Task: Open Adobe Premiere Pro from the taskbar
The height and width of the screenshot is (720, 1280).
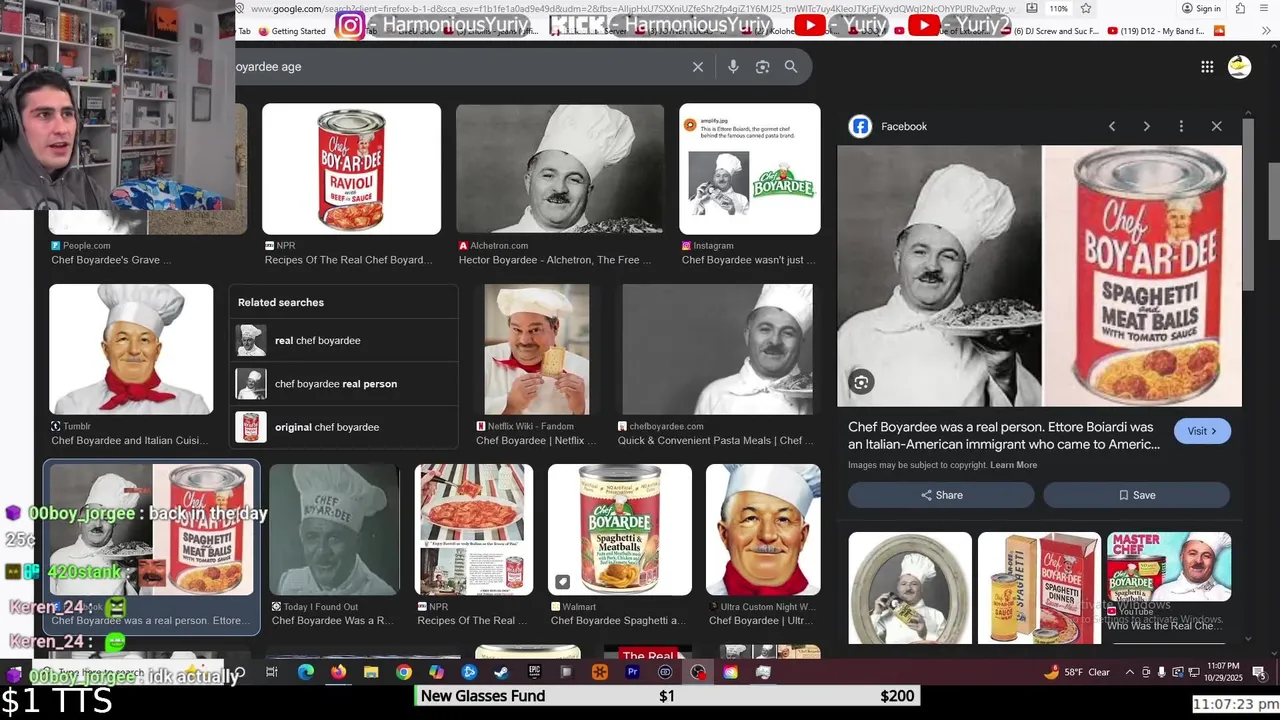Action: (x=632, y=672)
